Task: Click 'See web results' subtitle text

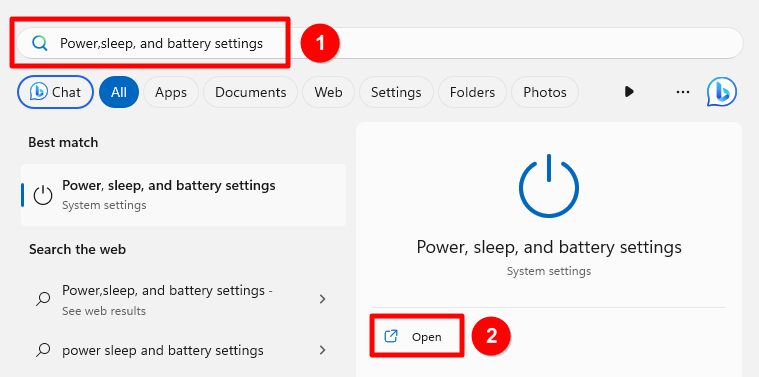Action: (x=104, y=311)
